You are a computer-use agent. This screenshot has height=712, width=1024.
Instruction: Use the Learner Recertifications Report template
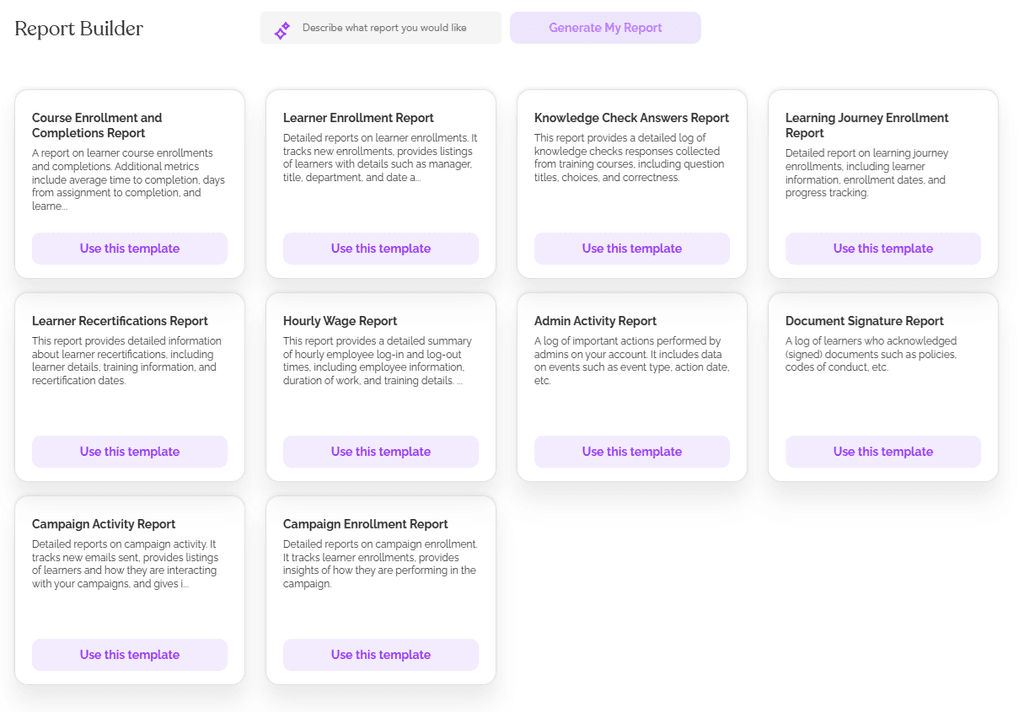[x=129, y=451]
